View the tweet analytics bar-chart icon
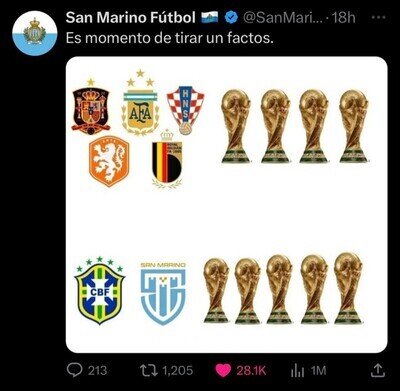This screenshot has width=400, height=391. 297,371
